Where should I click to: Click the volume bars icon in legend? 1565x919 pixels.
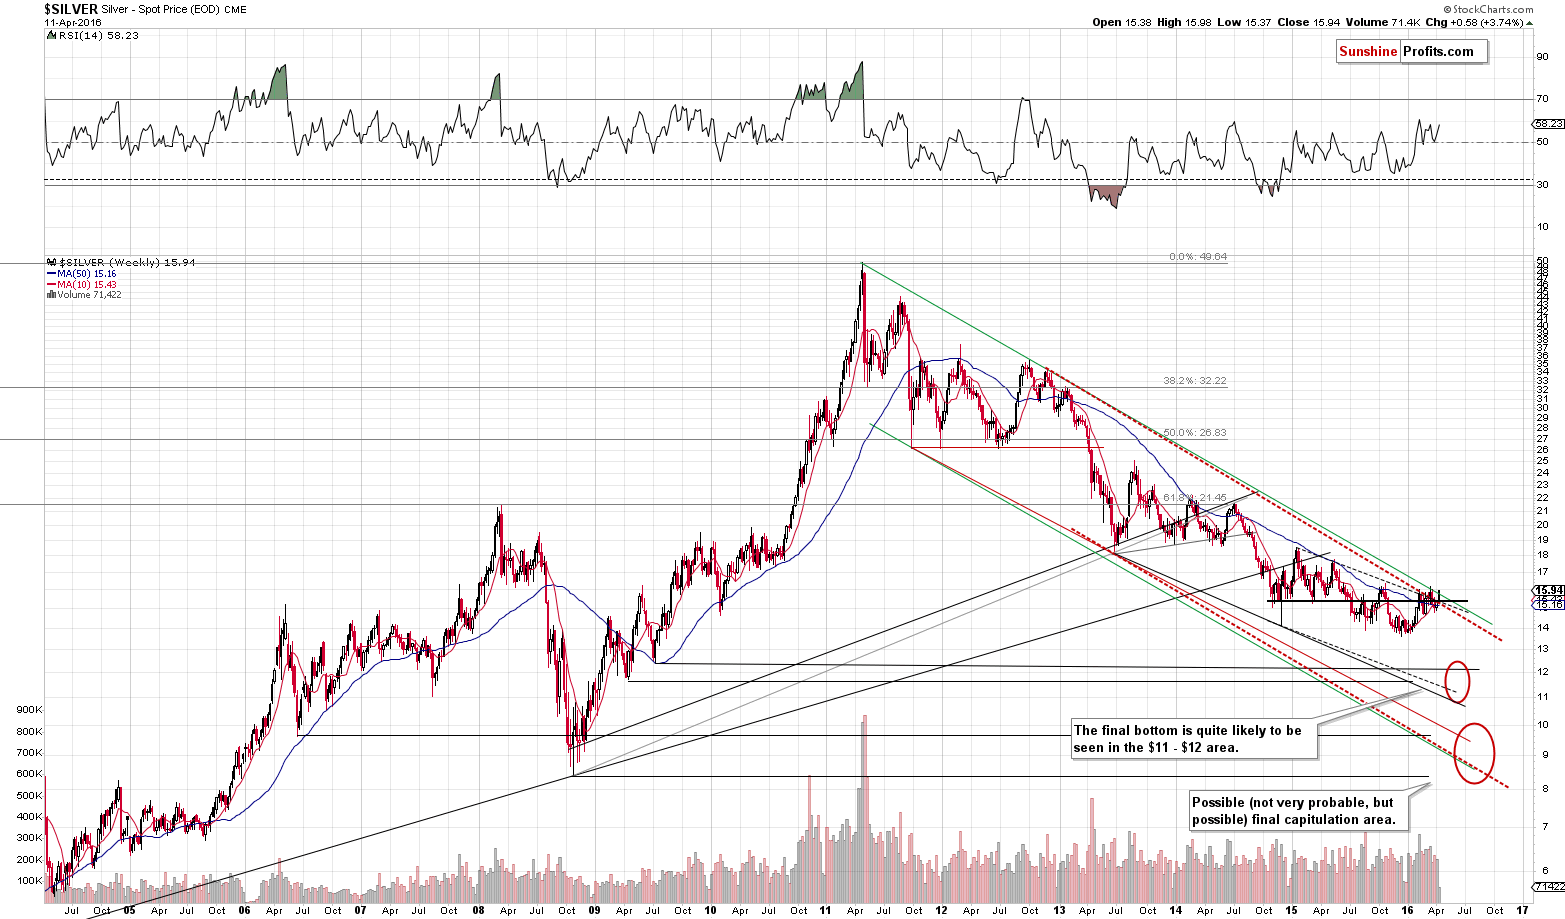pyautogui.click(x=51, y=295)
